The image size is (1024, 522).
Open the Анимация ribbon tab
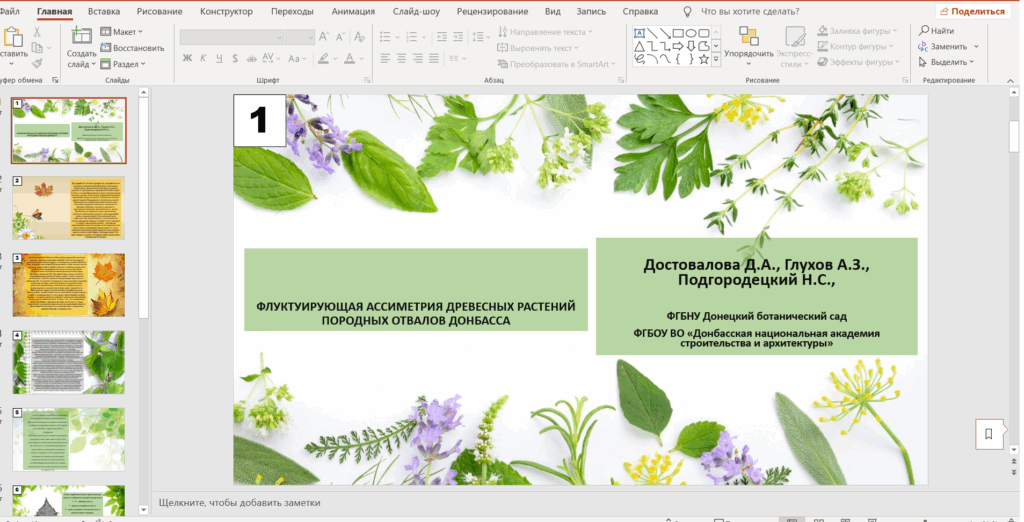point(353,11)
